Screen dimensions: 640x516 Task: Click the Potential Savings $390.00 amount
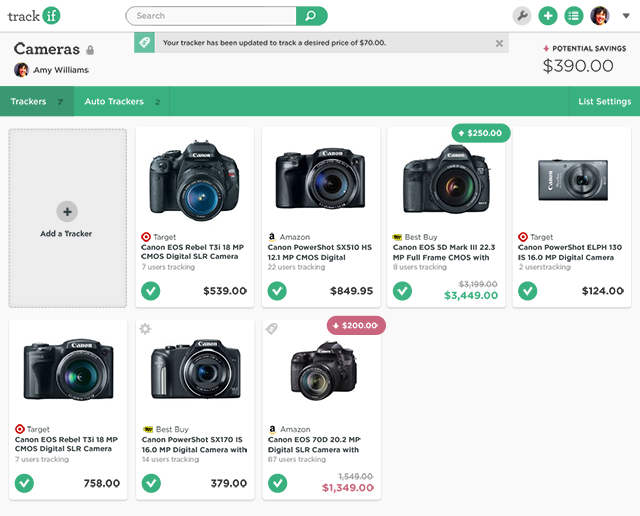pyautogui.click(x=578, y=66)
